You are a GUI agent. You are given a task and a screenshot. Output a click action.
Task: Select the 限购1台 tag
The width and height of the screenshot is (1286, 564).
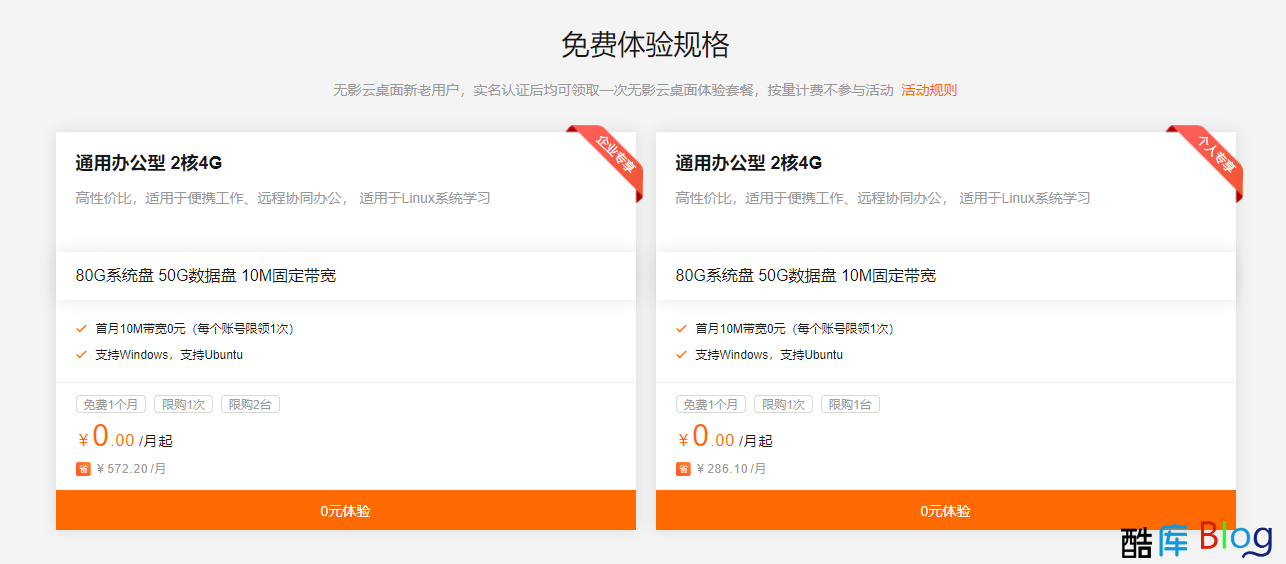(850, 405)
